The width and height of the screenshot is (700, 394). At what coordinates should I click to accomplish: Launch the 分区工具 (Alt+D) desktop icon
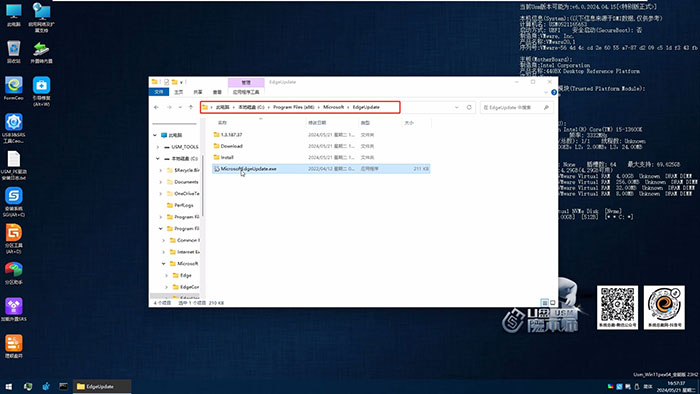pos(13,239)
